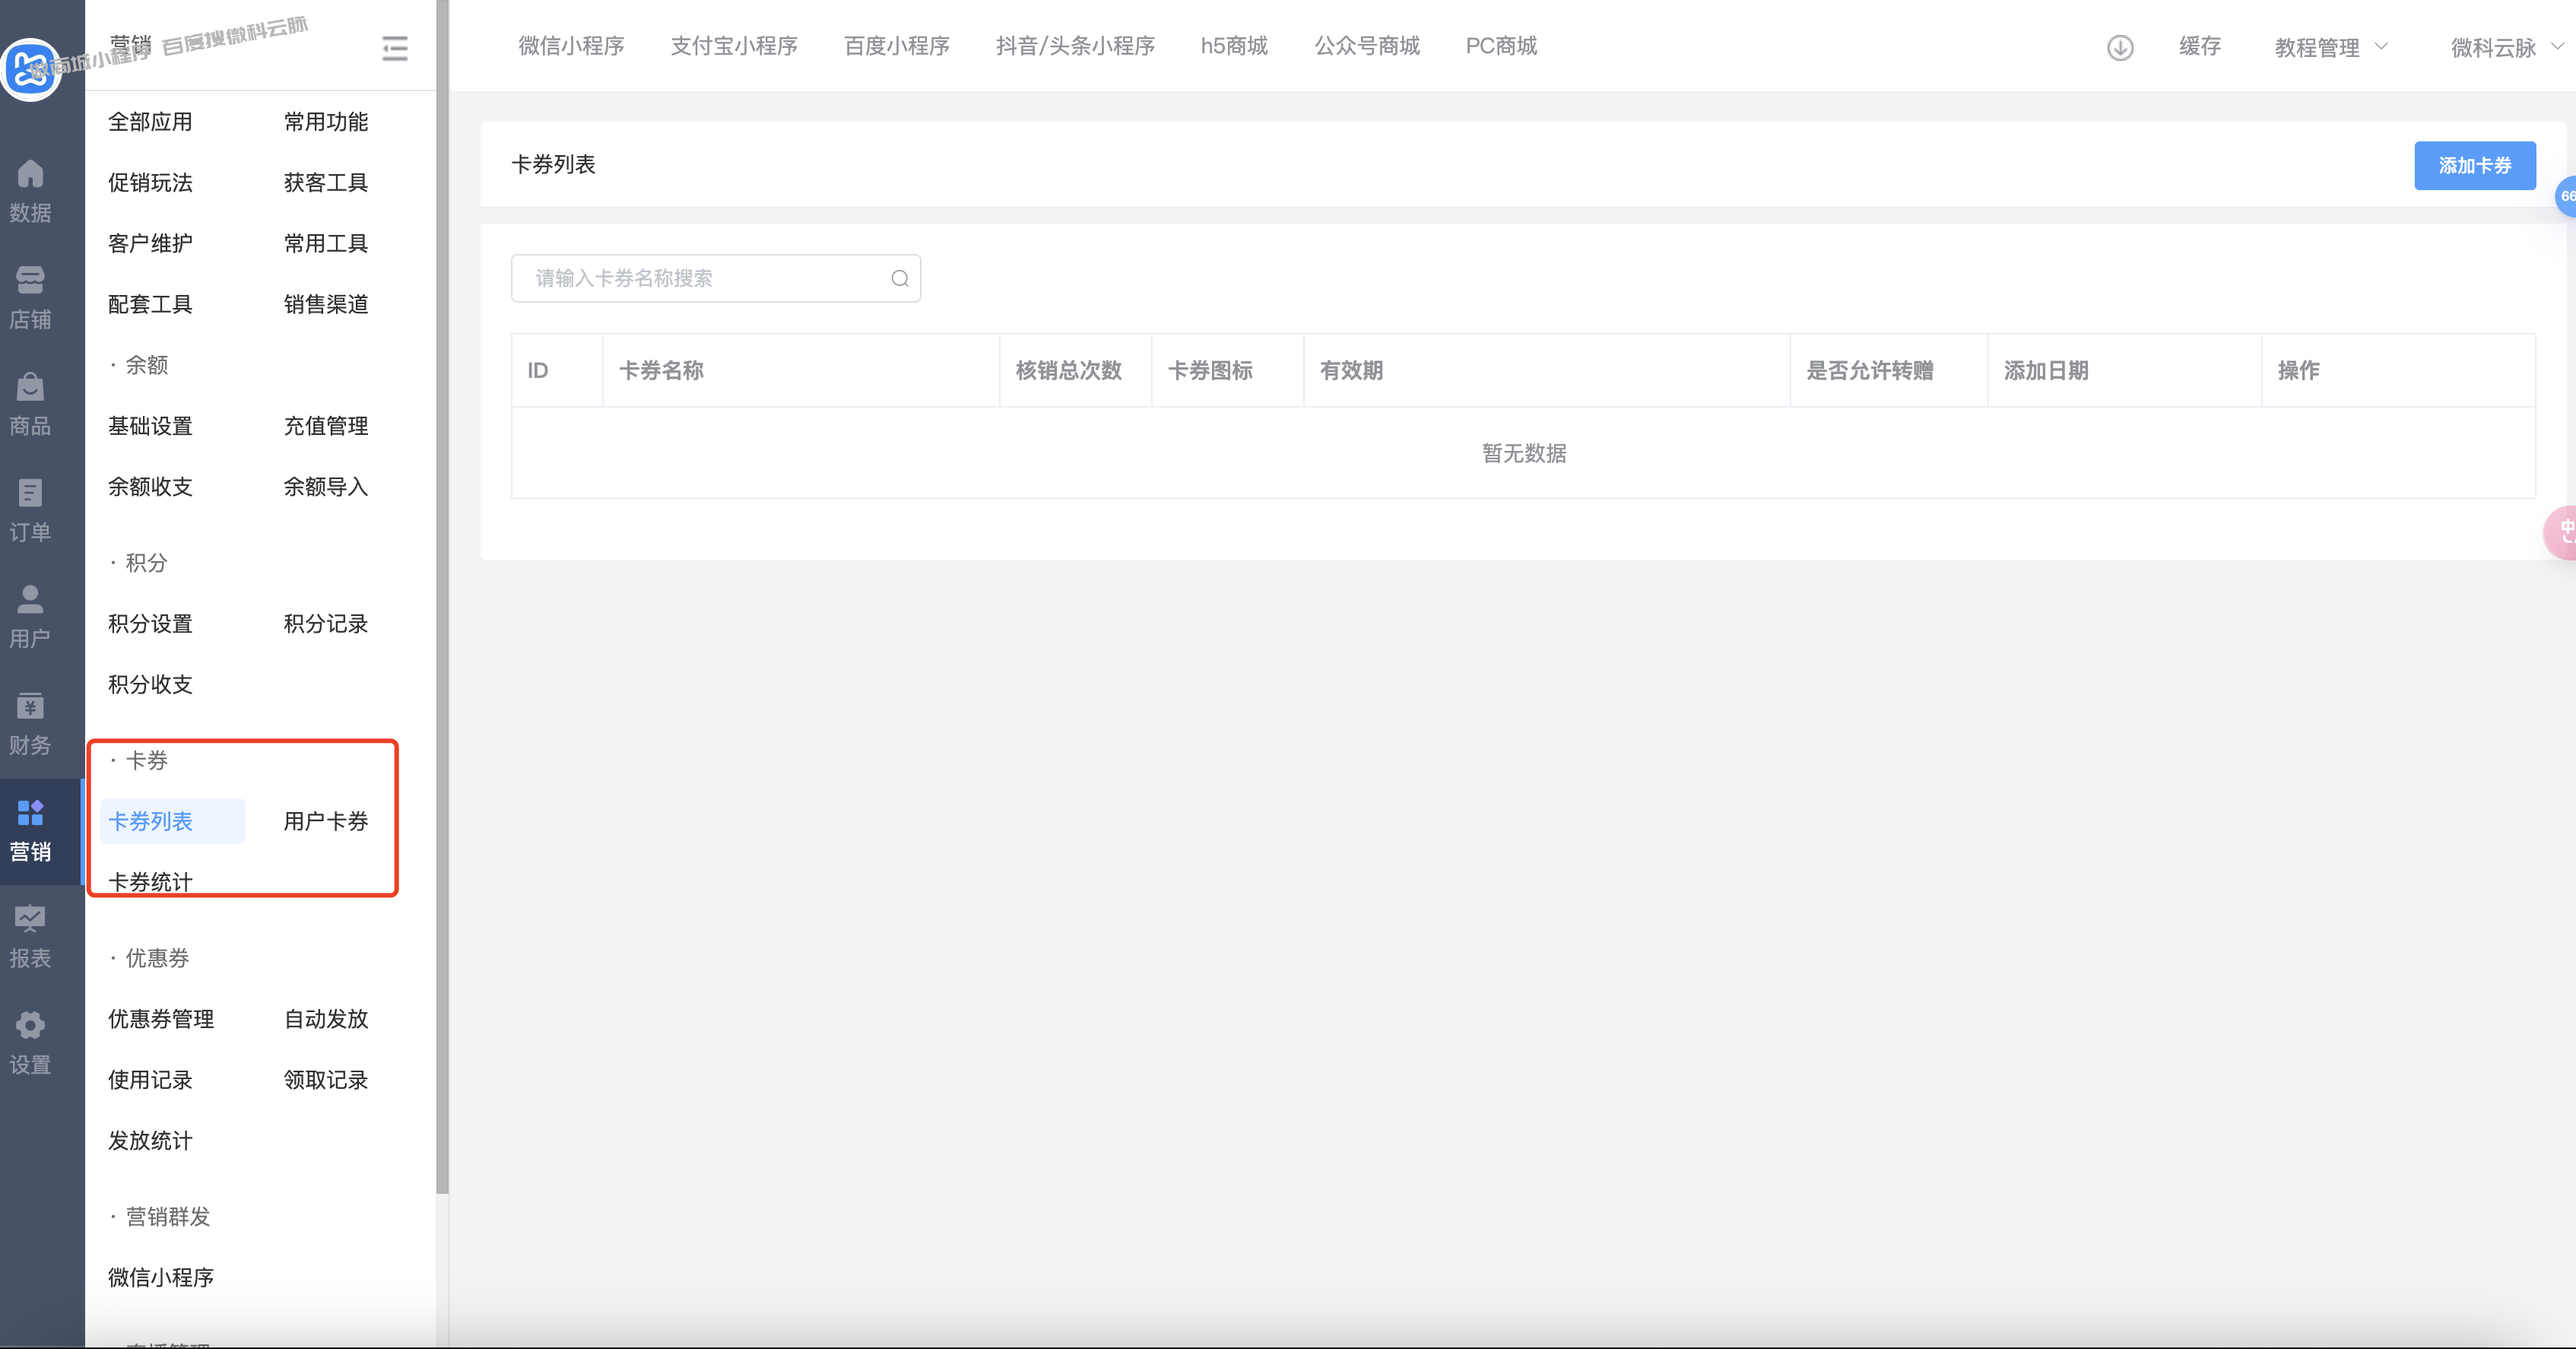Open the 设置 gear icon
The image size is (2576, 1349).
tap(30, 1026)
